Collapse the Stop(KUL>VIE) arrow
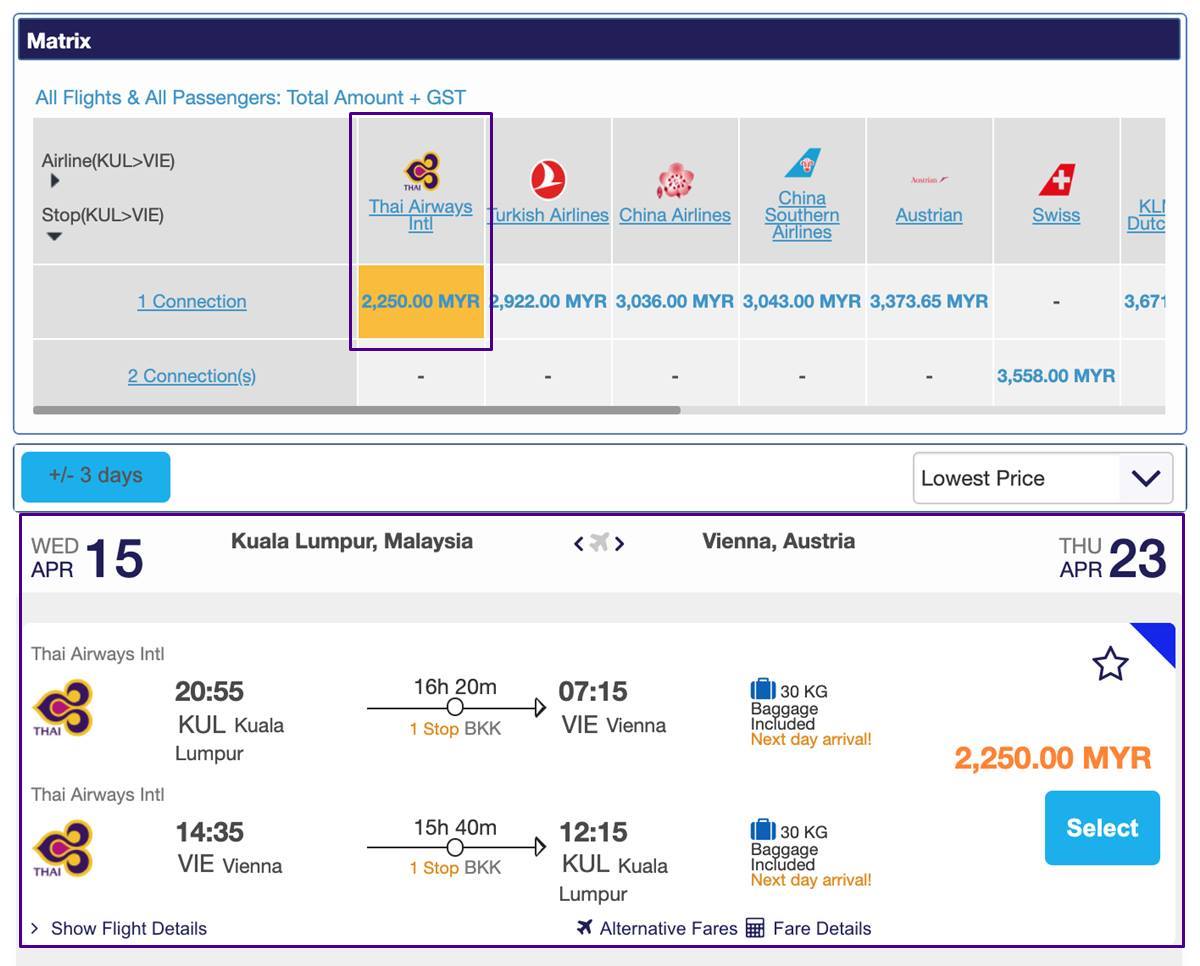This screenshot has height=966, width=1200. pyautogui.click(x=54, y=236)
